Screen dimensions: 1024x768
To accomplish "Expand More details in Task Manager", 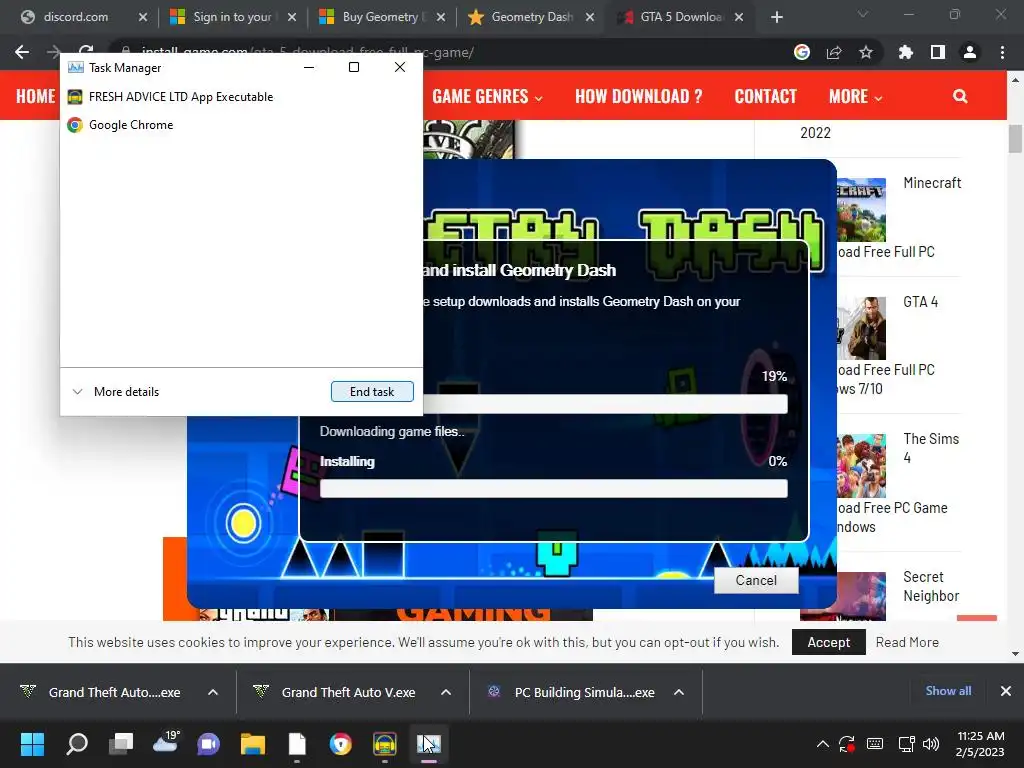I will click(x=116, y=392).
